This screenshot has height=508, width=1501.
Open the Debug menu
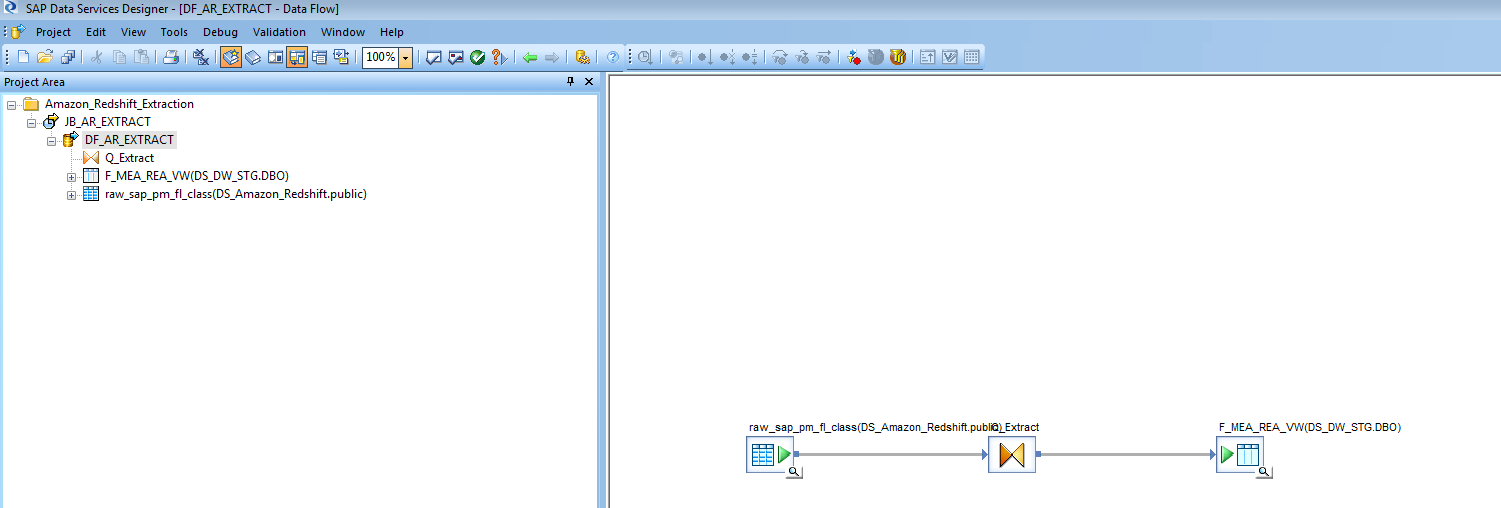pos(220,32)
